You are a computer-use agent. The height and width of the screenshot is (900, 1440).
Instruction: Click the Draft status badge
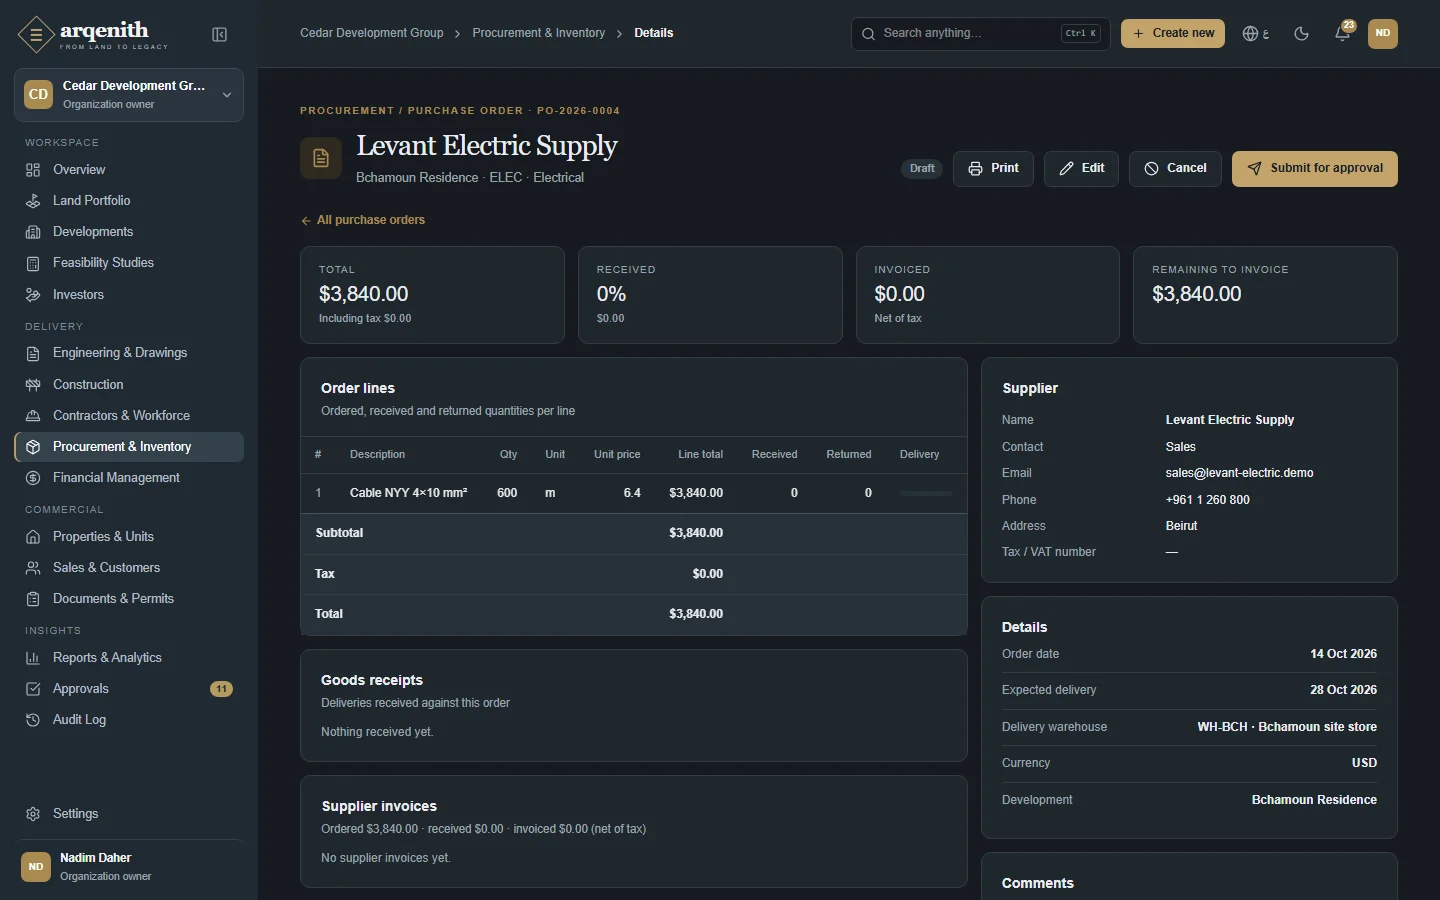pos(922,169)
